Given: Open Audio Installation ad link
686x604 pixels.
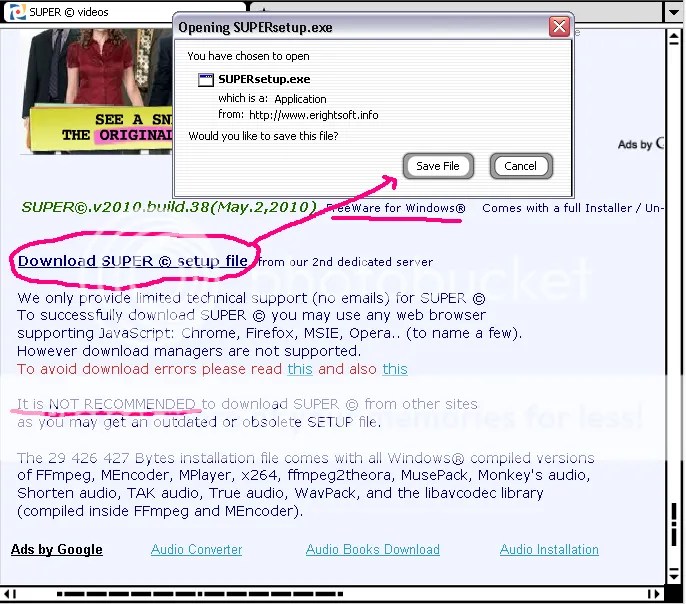Looking at the screenshot, I should (x=549, y=549).
